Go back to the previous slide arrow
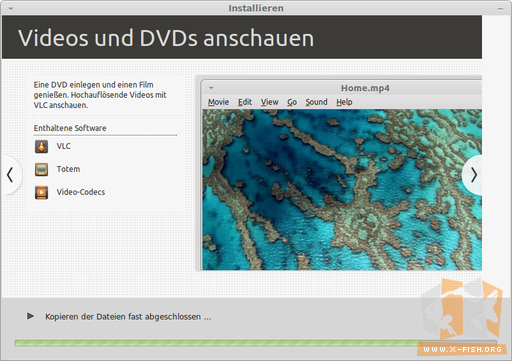Image resolution: width=512 pixels, height=361 pixels. click(11, 175)
